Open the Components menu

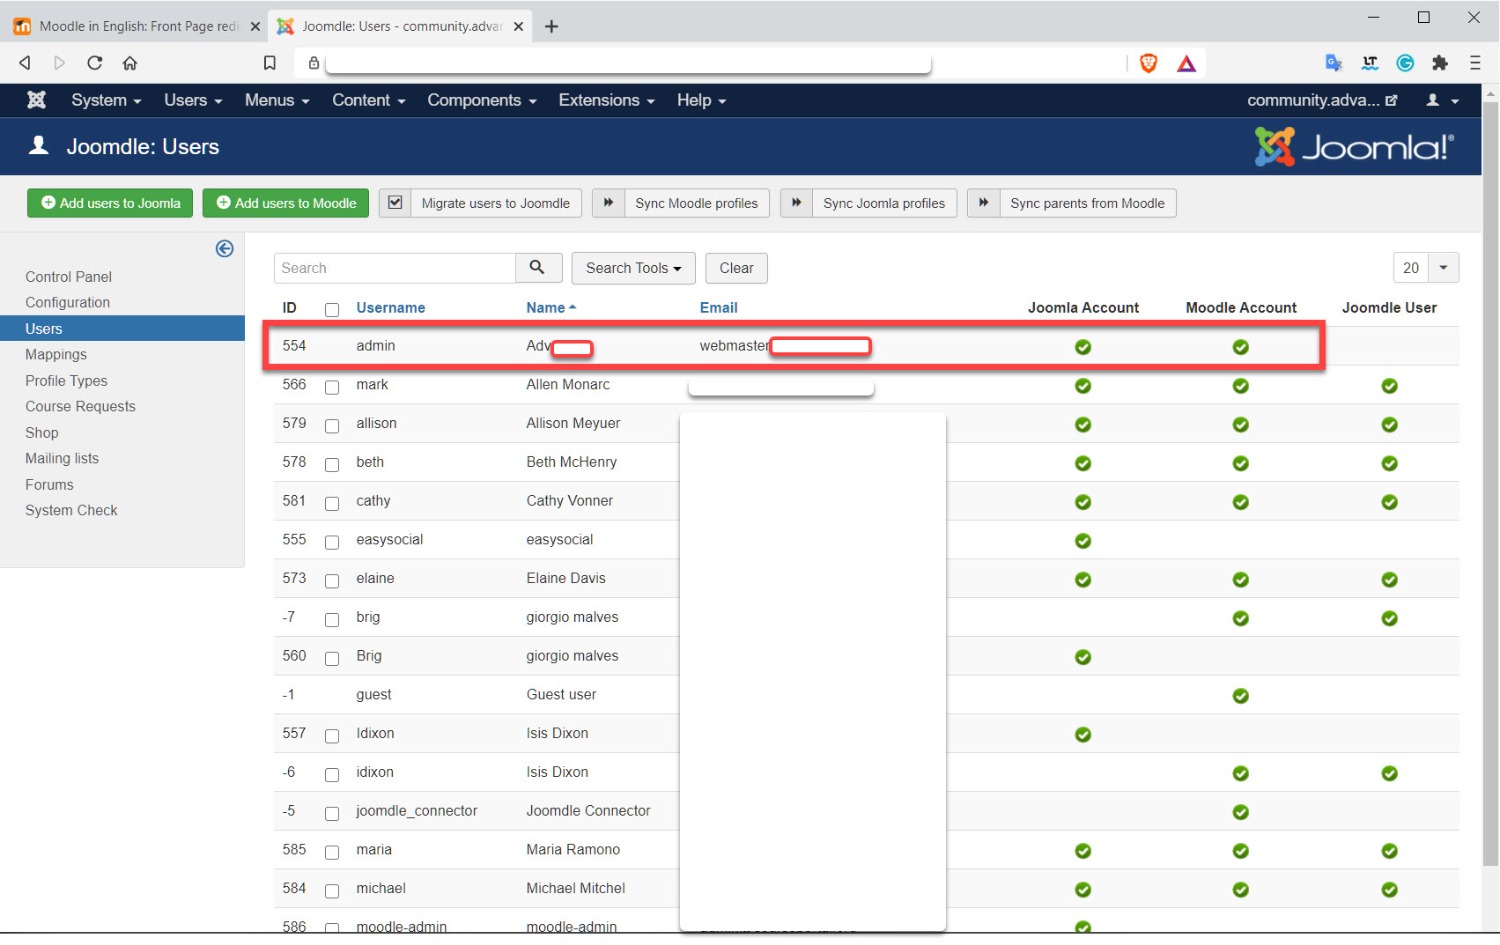[x=481, y=100]
